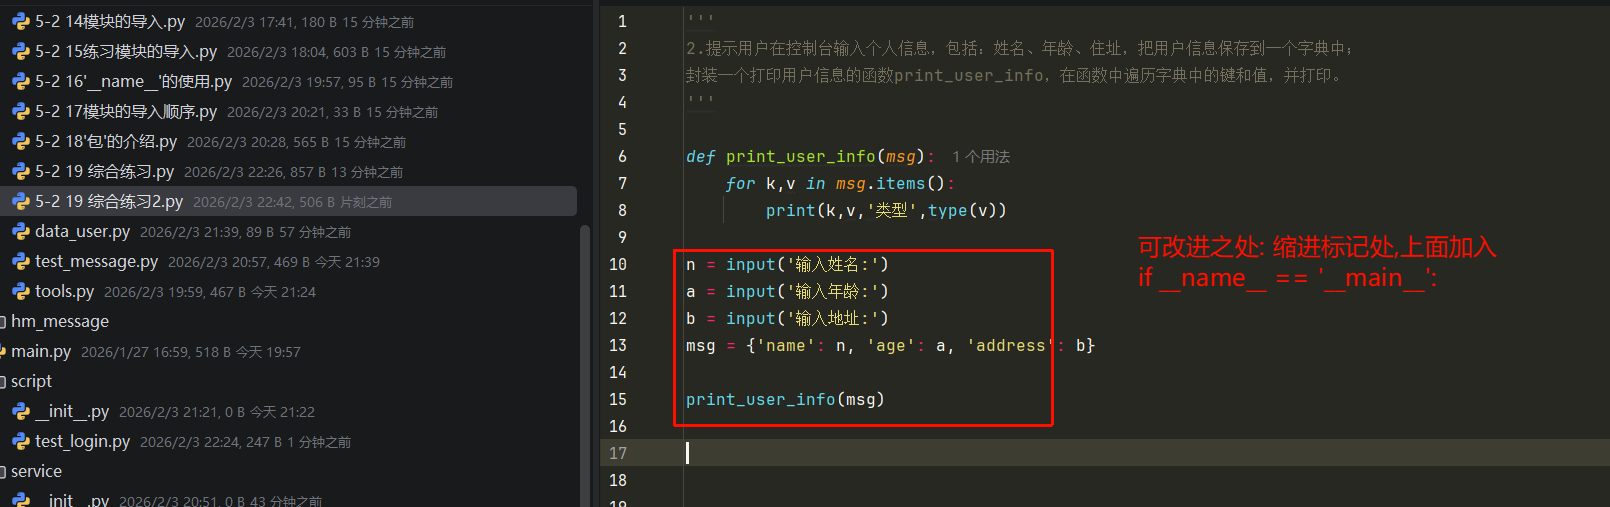Click the '1 个用法' usages hint

tap(981, 156)
